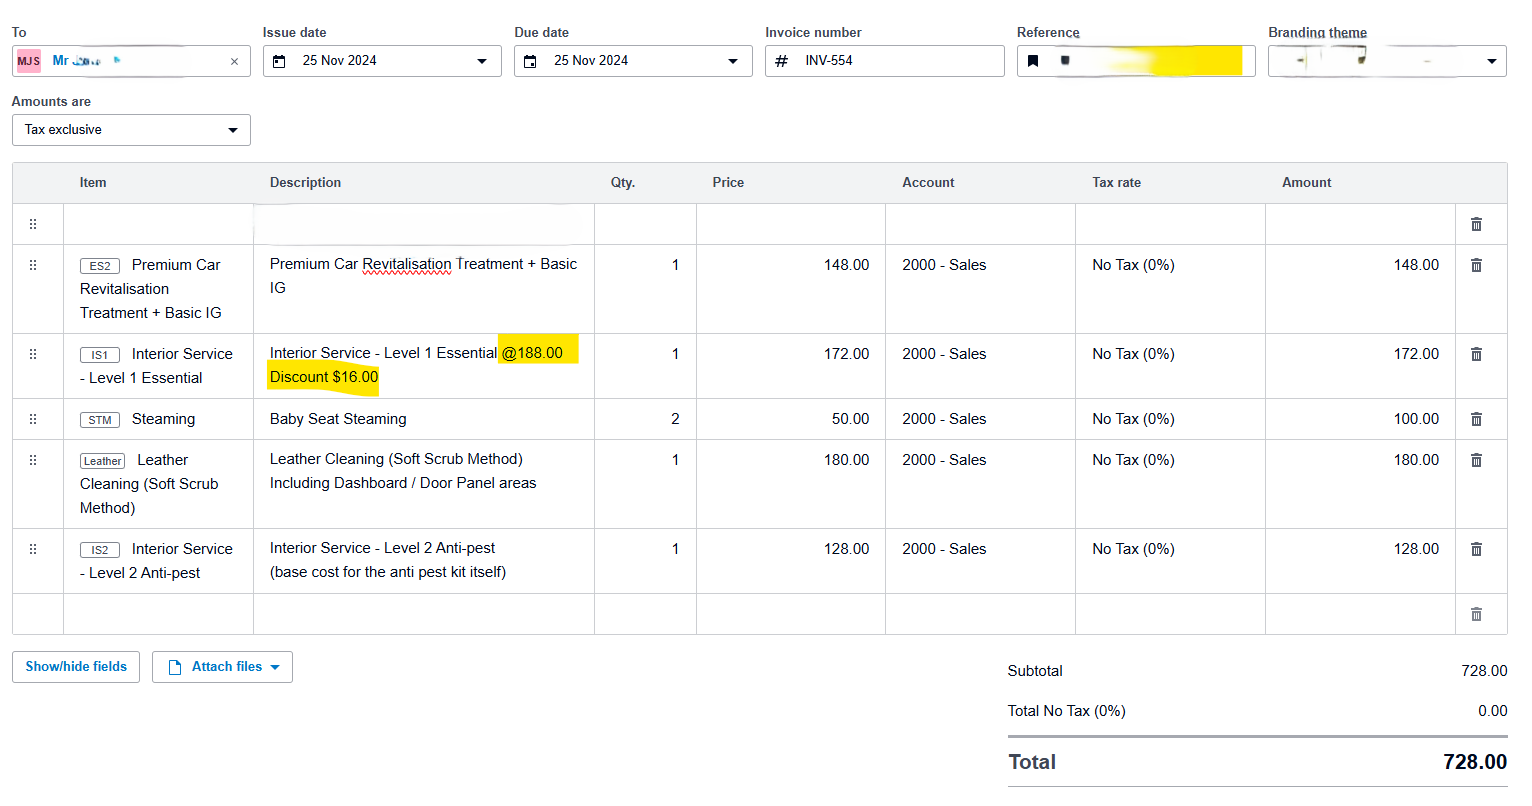Click the Steaming quantity cell showing 2
The height and width of the screenshot is (806, 1532).
coord(645,419)
